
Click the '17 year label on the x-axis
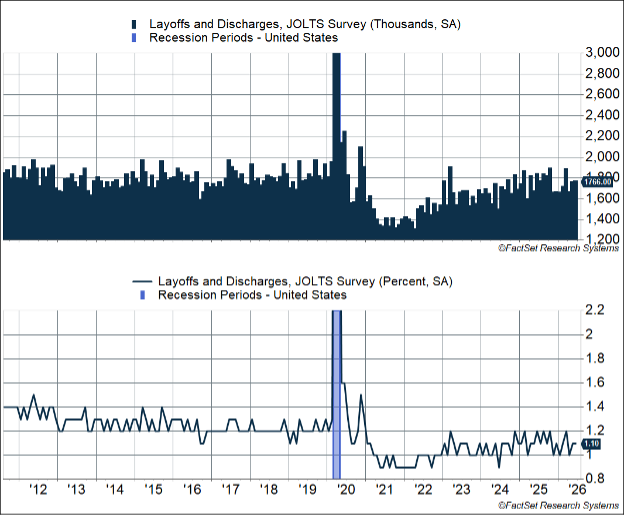click(230, 489)
